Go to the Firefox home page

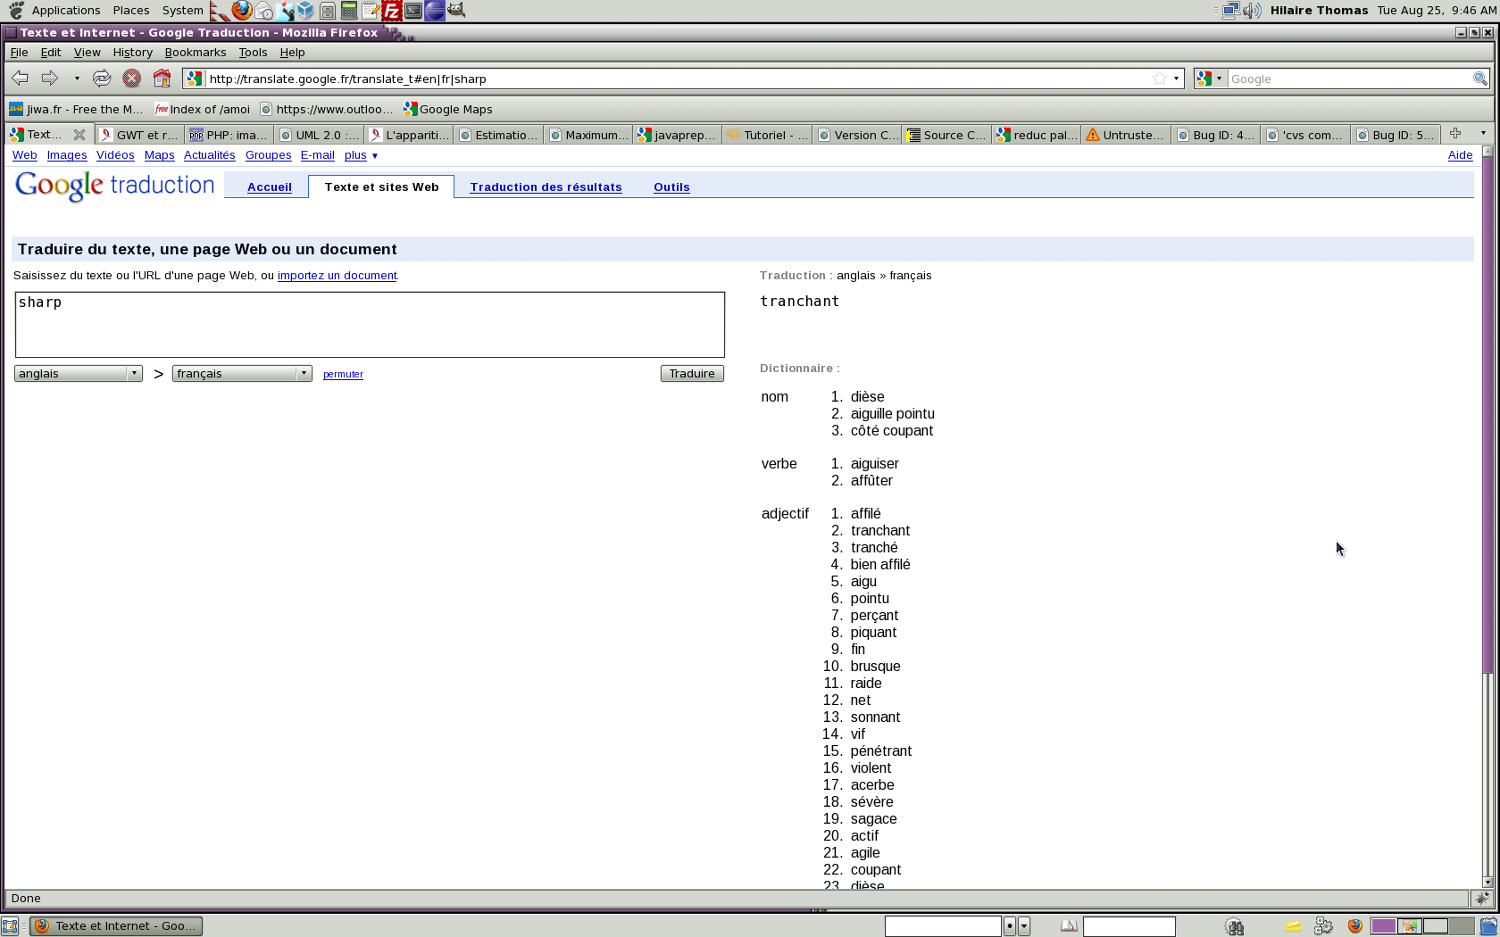(162, 78)
